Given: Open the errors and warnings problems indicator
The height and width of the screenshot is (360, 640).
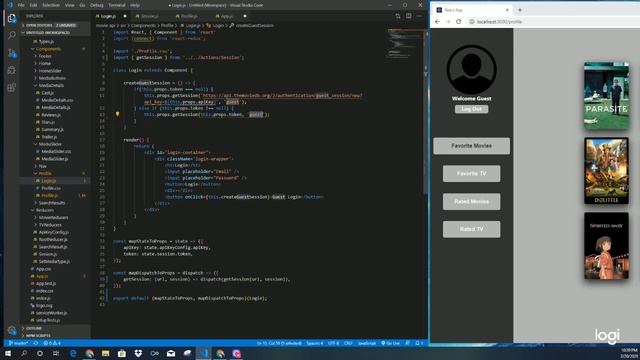Looking at the screenshot, I should coord(52,343).
